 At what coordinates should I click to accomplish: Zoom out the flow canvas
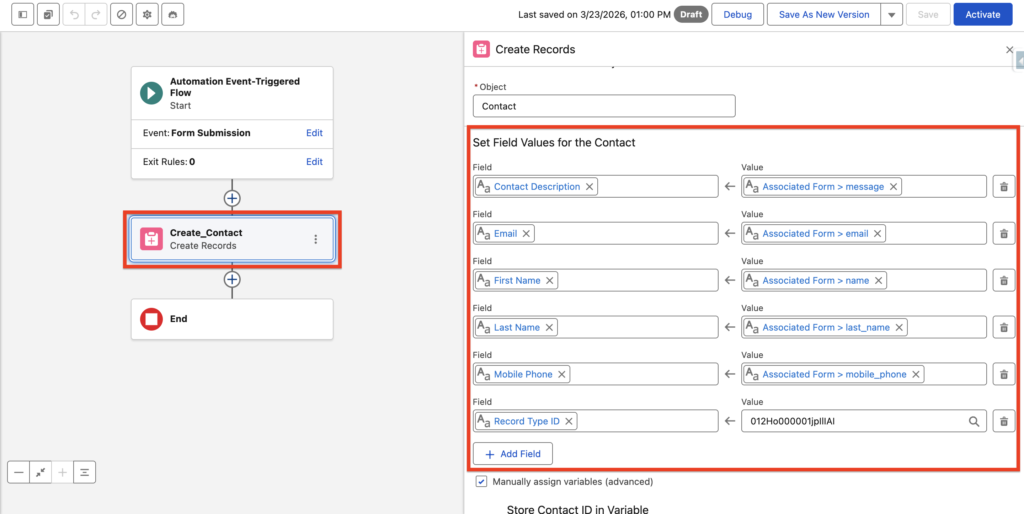tap(18, 472)
